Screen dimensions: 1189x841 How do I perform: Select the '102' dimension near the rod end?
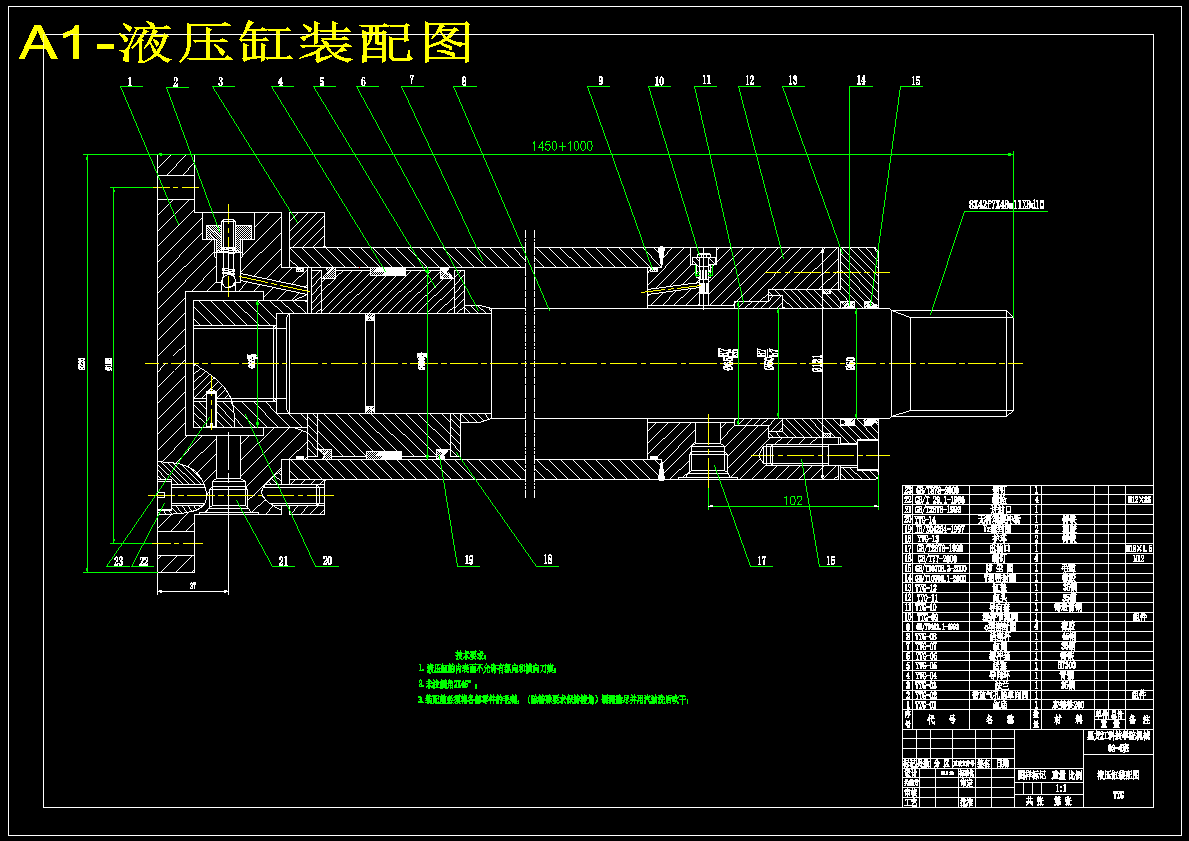(791, 501)
